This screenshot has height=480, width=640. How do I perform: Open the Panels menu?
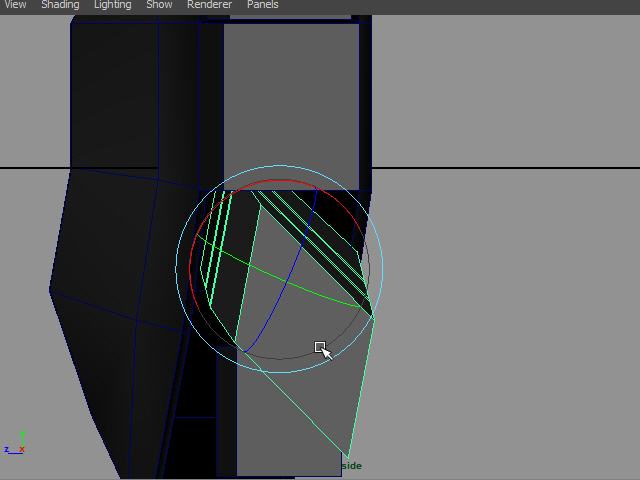[x=262, y=5]
